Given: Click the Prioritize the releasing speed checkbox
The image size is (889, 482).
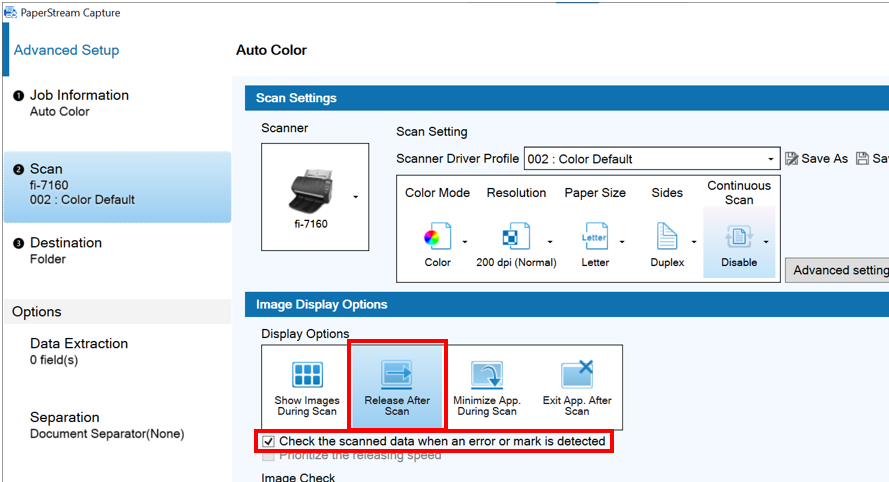Looking at the screenshot, I should tap(269, 455).
